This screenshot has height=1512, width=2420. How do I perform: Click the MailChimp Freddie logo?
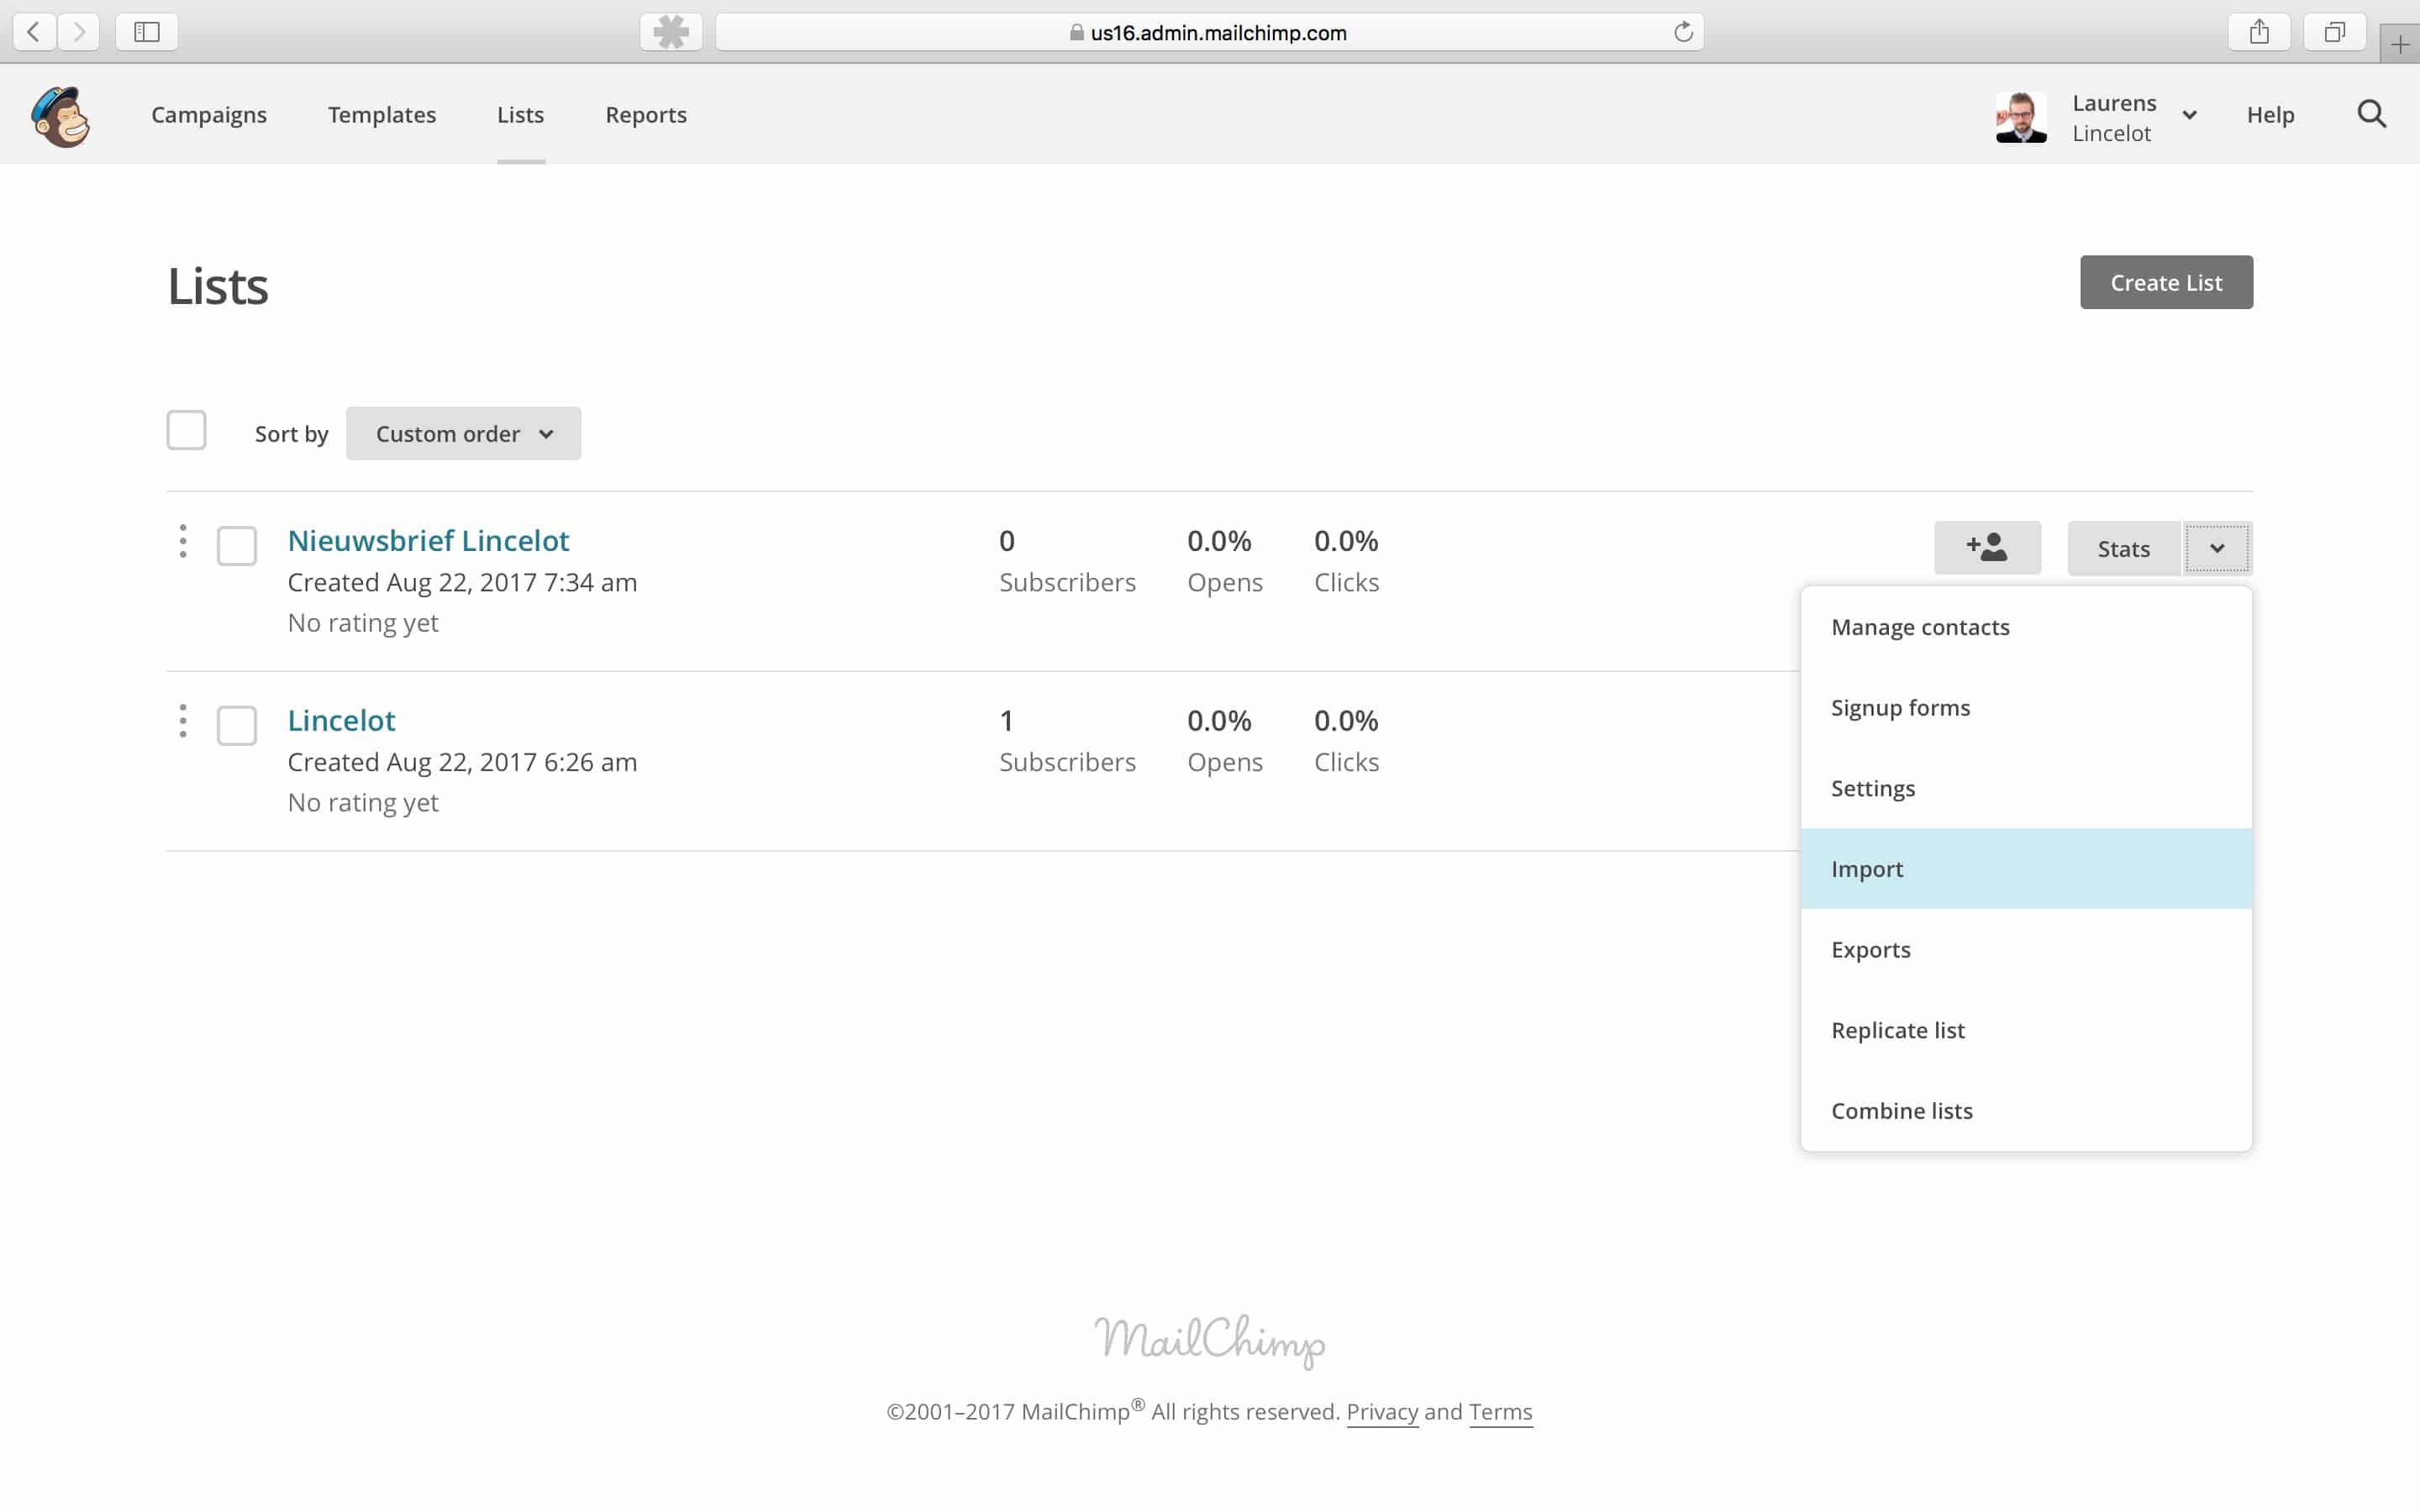61,116
